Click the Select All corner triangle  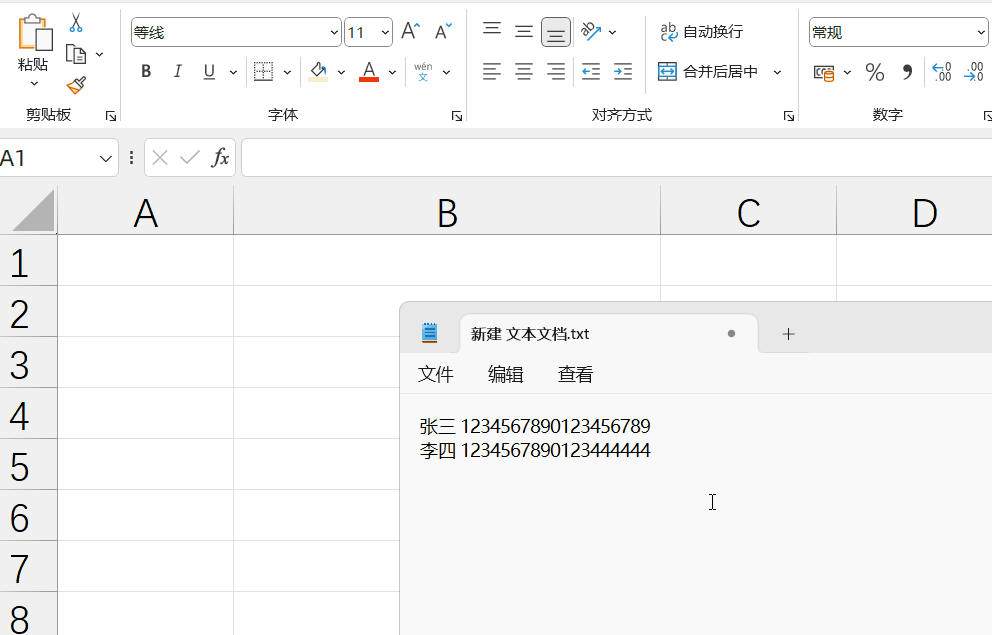[x=34, y=212]
